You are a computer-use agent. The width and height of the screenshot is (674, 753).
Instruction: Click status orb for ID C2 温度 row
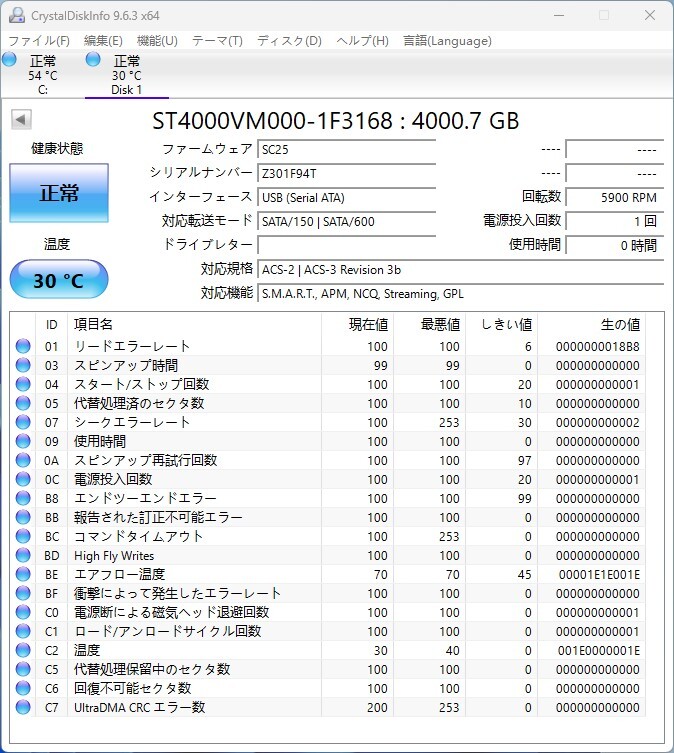point(23,650)
